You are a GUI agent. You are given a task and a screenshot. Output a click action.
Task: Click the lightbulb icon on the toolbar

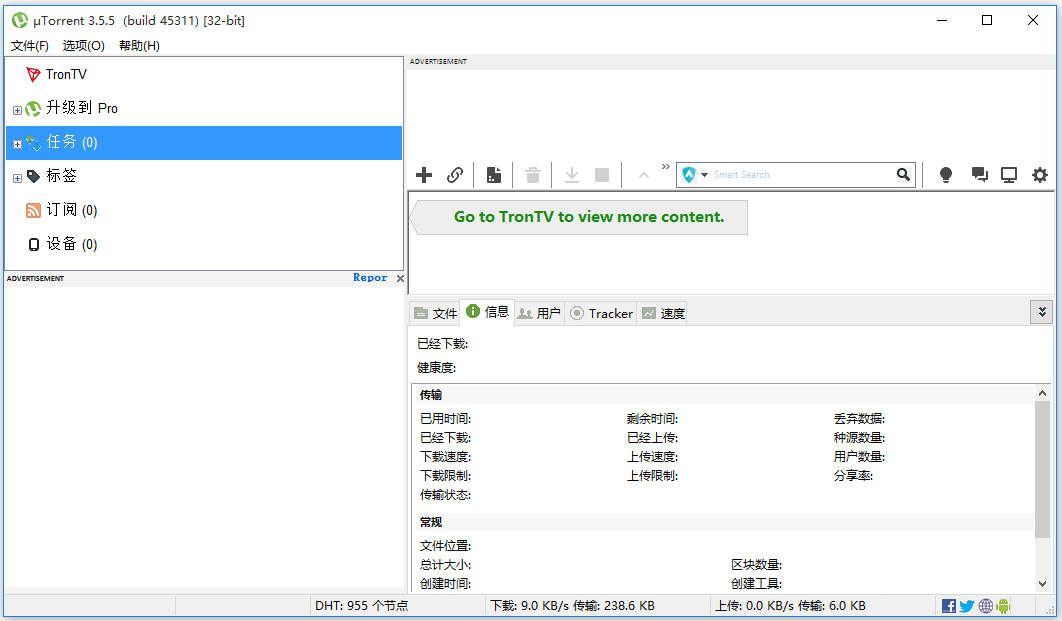pos(945,174)
